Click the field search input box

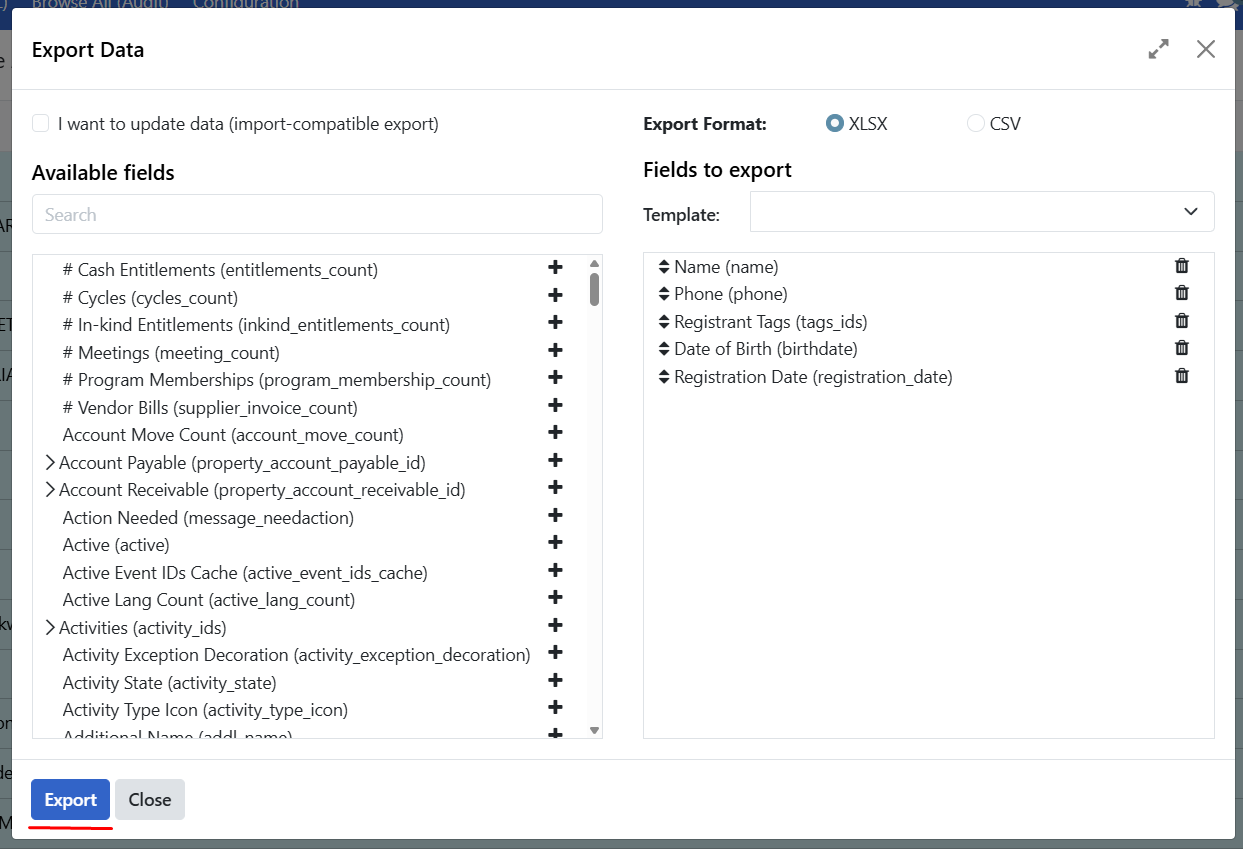[317, 213]
